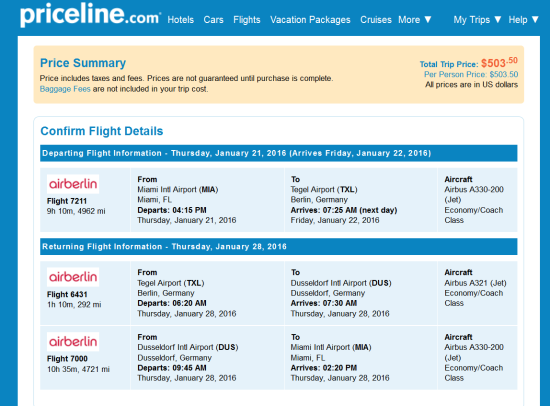
Task: Click airberlin logo for Flight 7211
Action: click(73, 184)
